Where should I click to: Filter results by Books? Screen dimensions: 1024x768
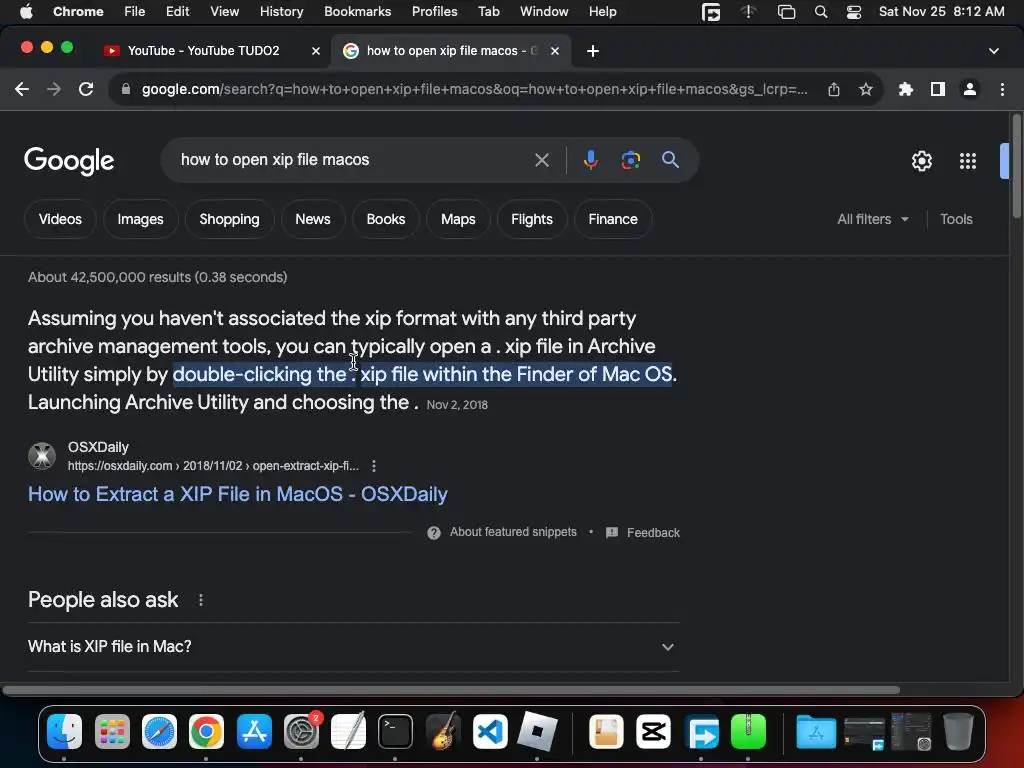386,219
